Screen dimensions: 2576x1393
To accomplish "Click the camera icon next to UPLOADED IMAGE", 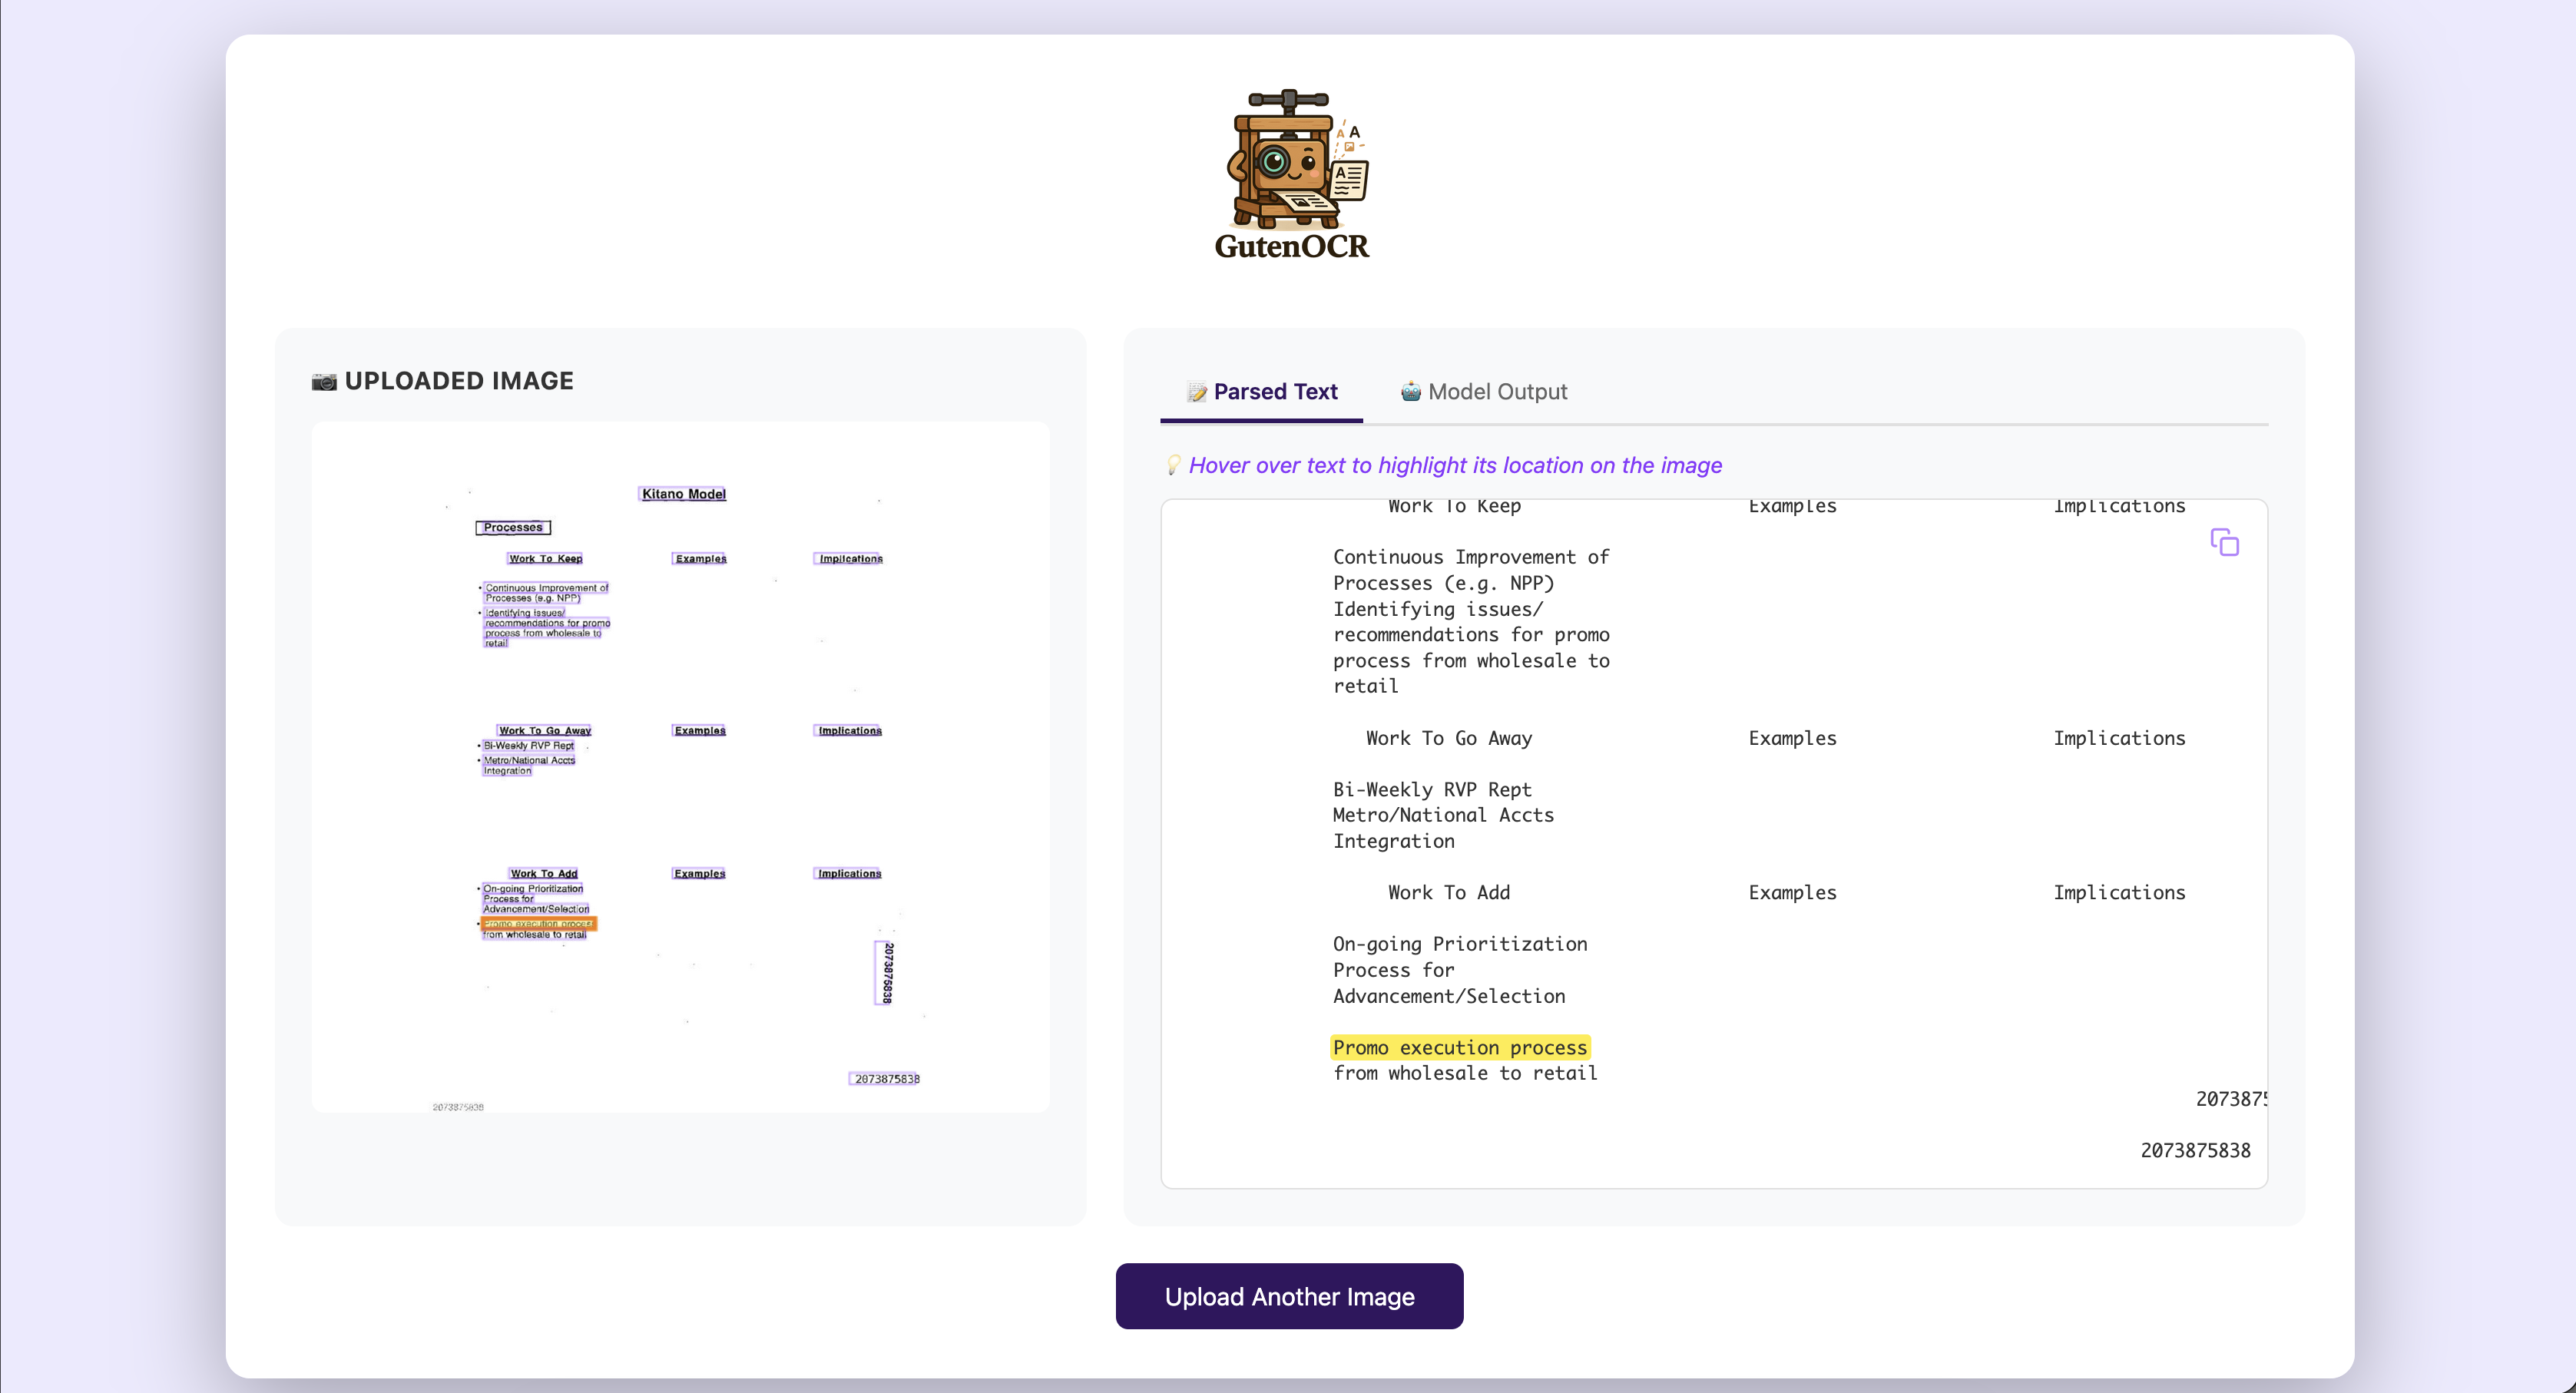I will click(x=324, y=380).
